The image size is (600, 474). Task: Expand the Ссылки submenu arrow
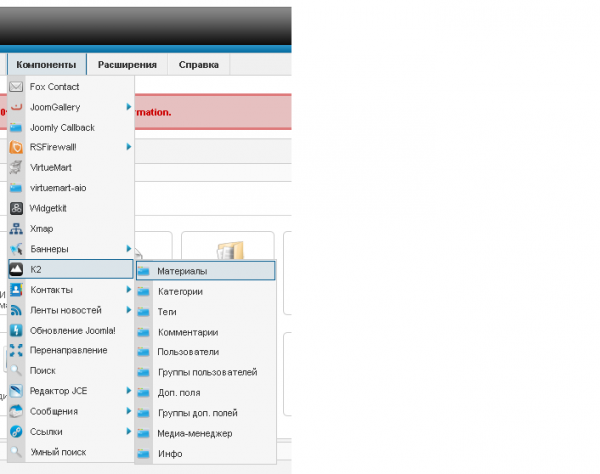[x=129, y=431]
